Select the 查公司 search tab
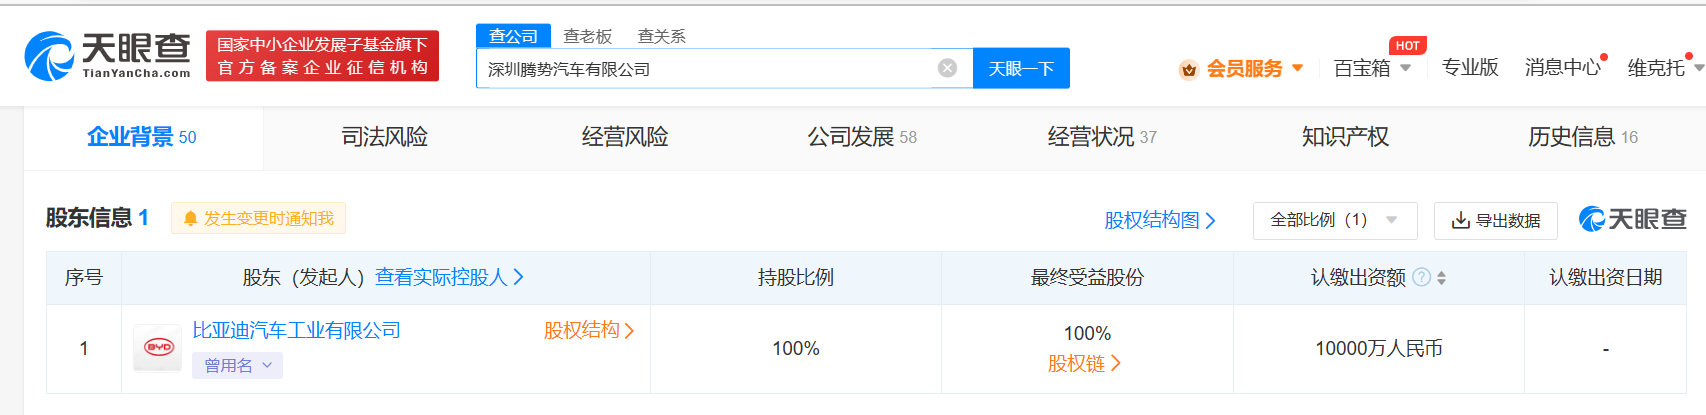The width and height of the screenshot is (1706, 415). [x=513, y=36]
